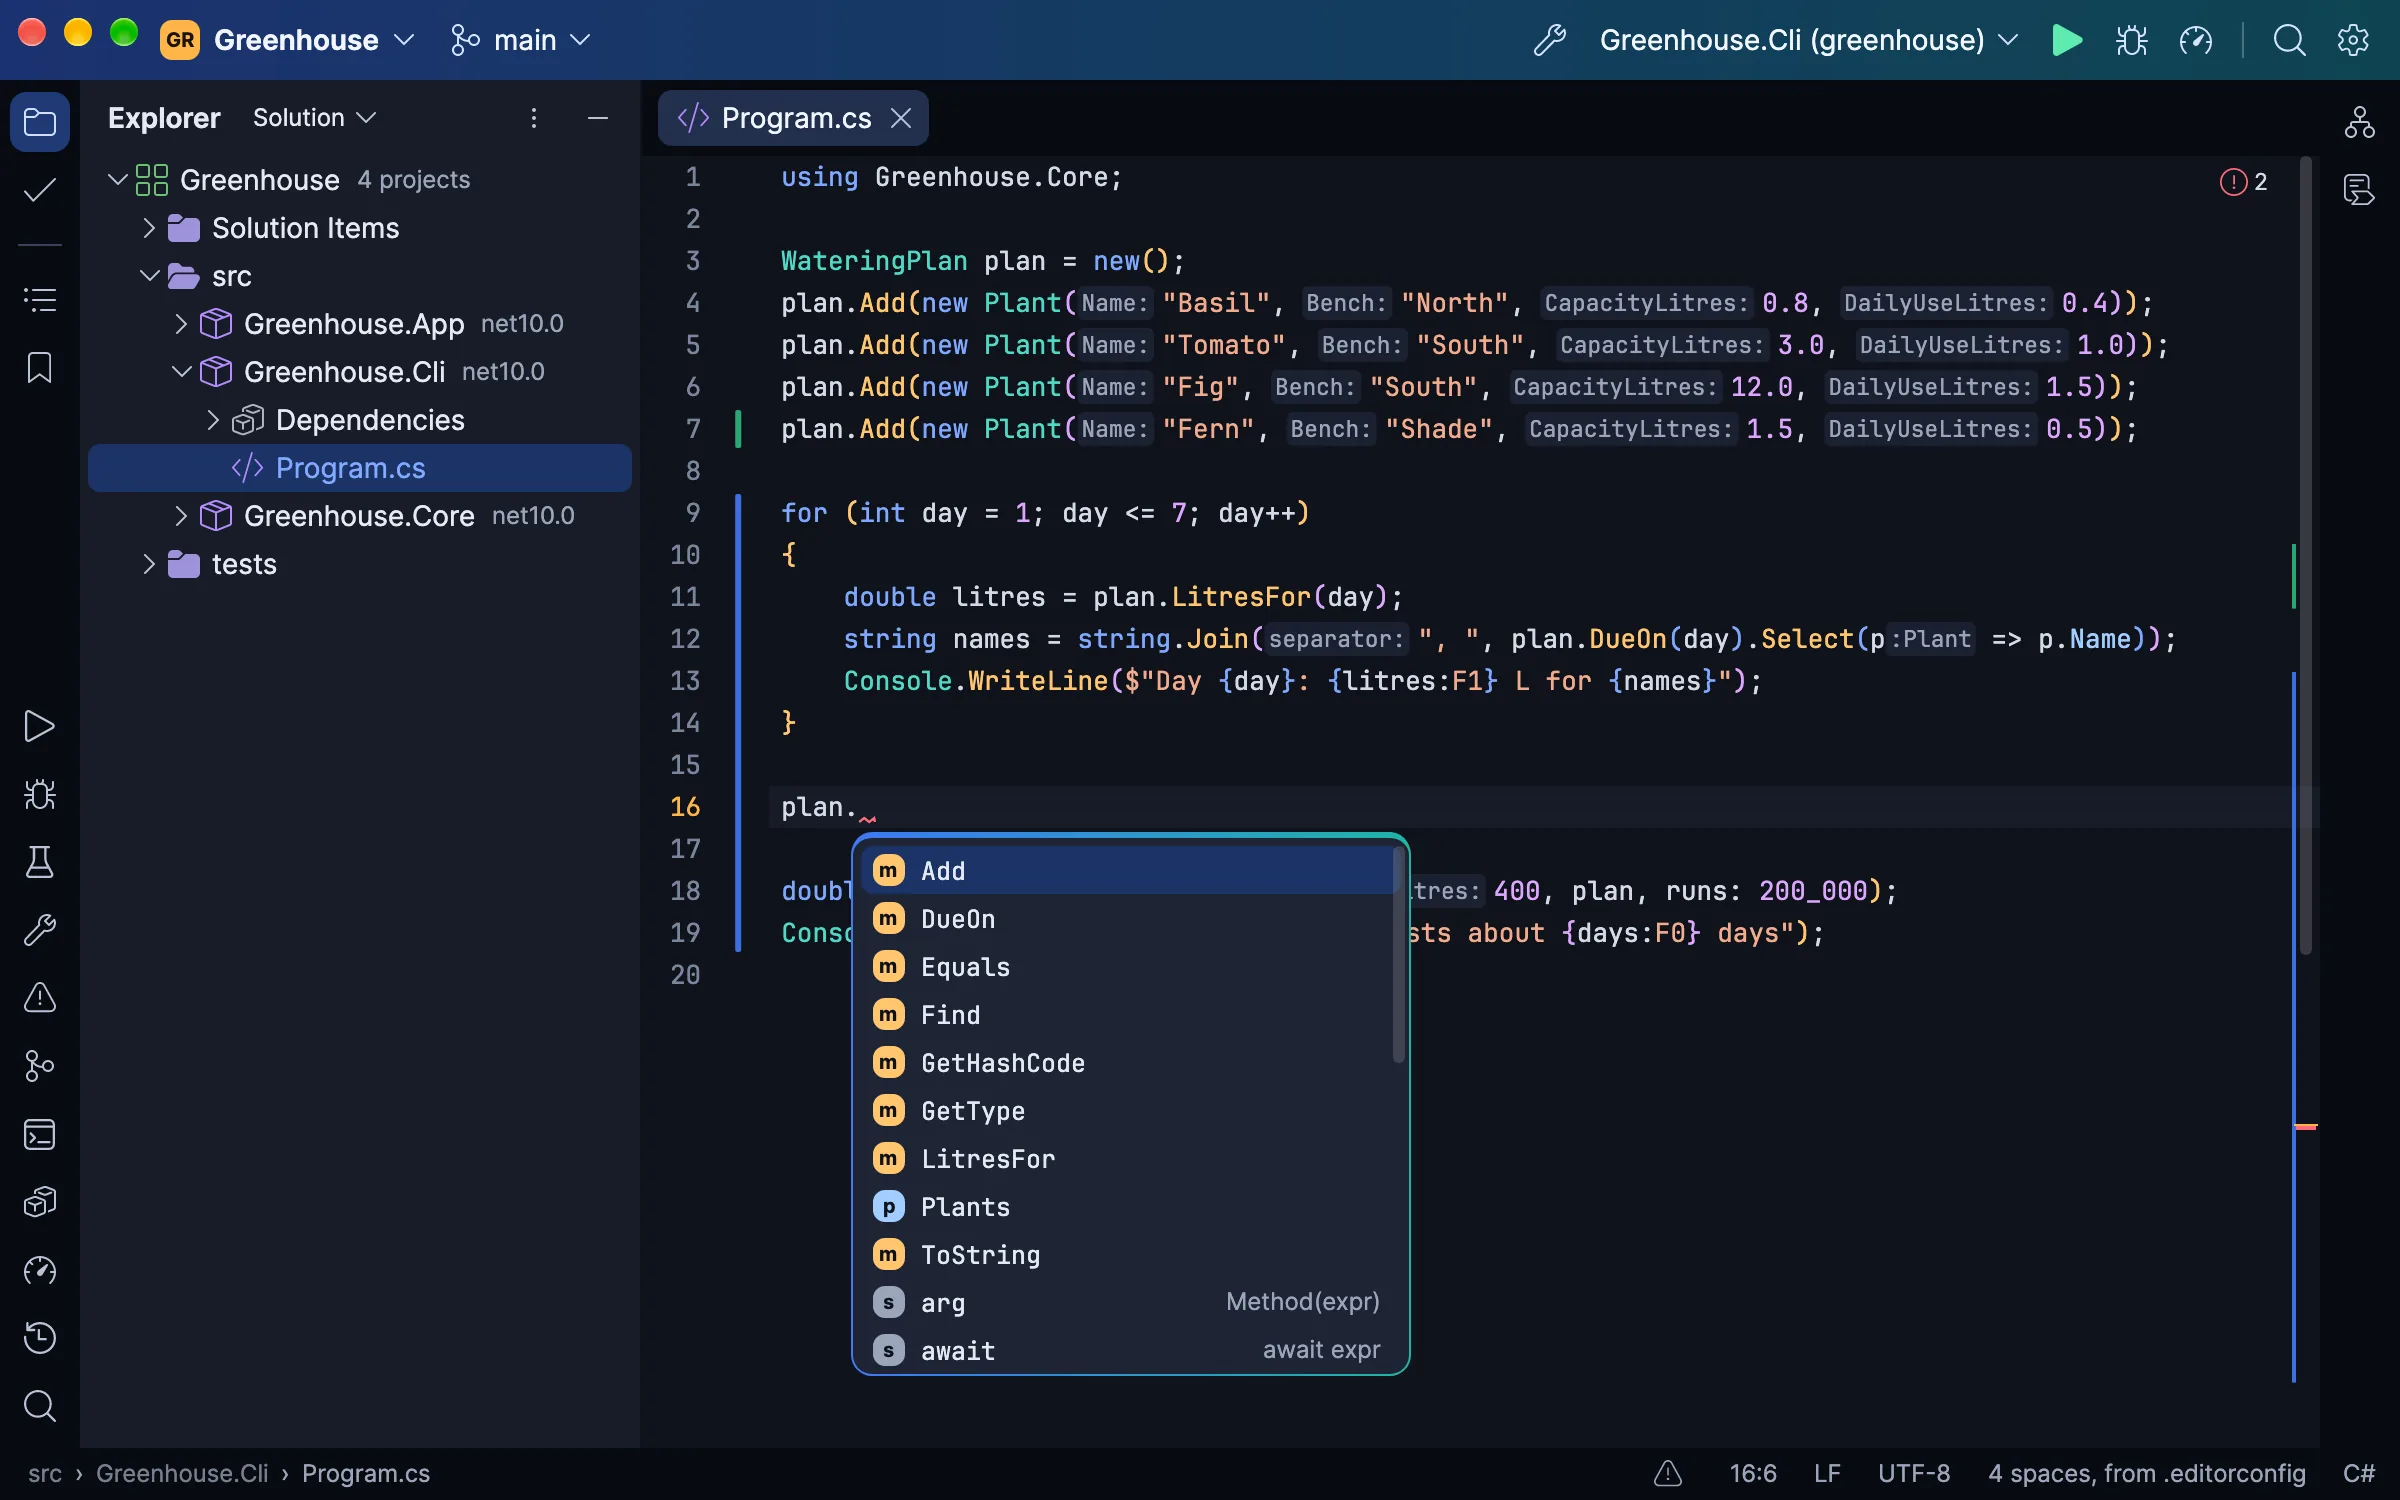Open settings gear in top toolbar
The image size is (2400, 1500).
[x=2353, y=40]
